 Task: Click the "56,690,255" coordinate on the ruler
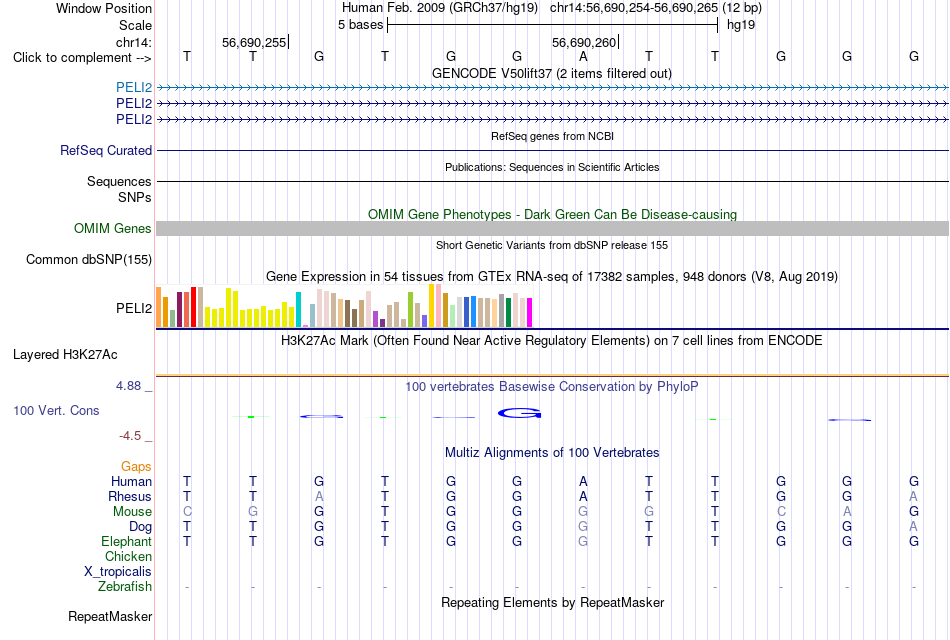(x=254, y=42)
